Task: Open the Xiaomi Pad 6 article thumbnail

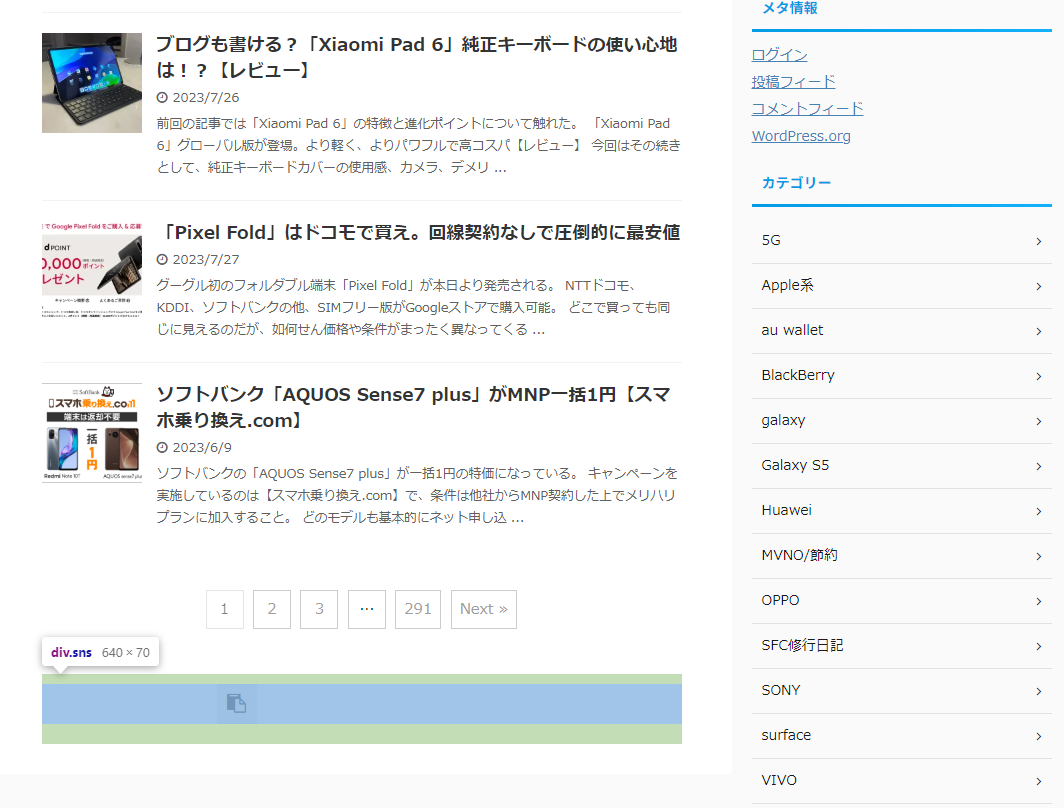Action: click(92, 83)
